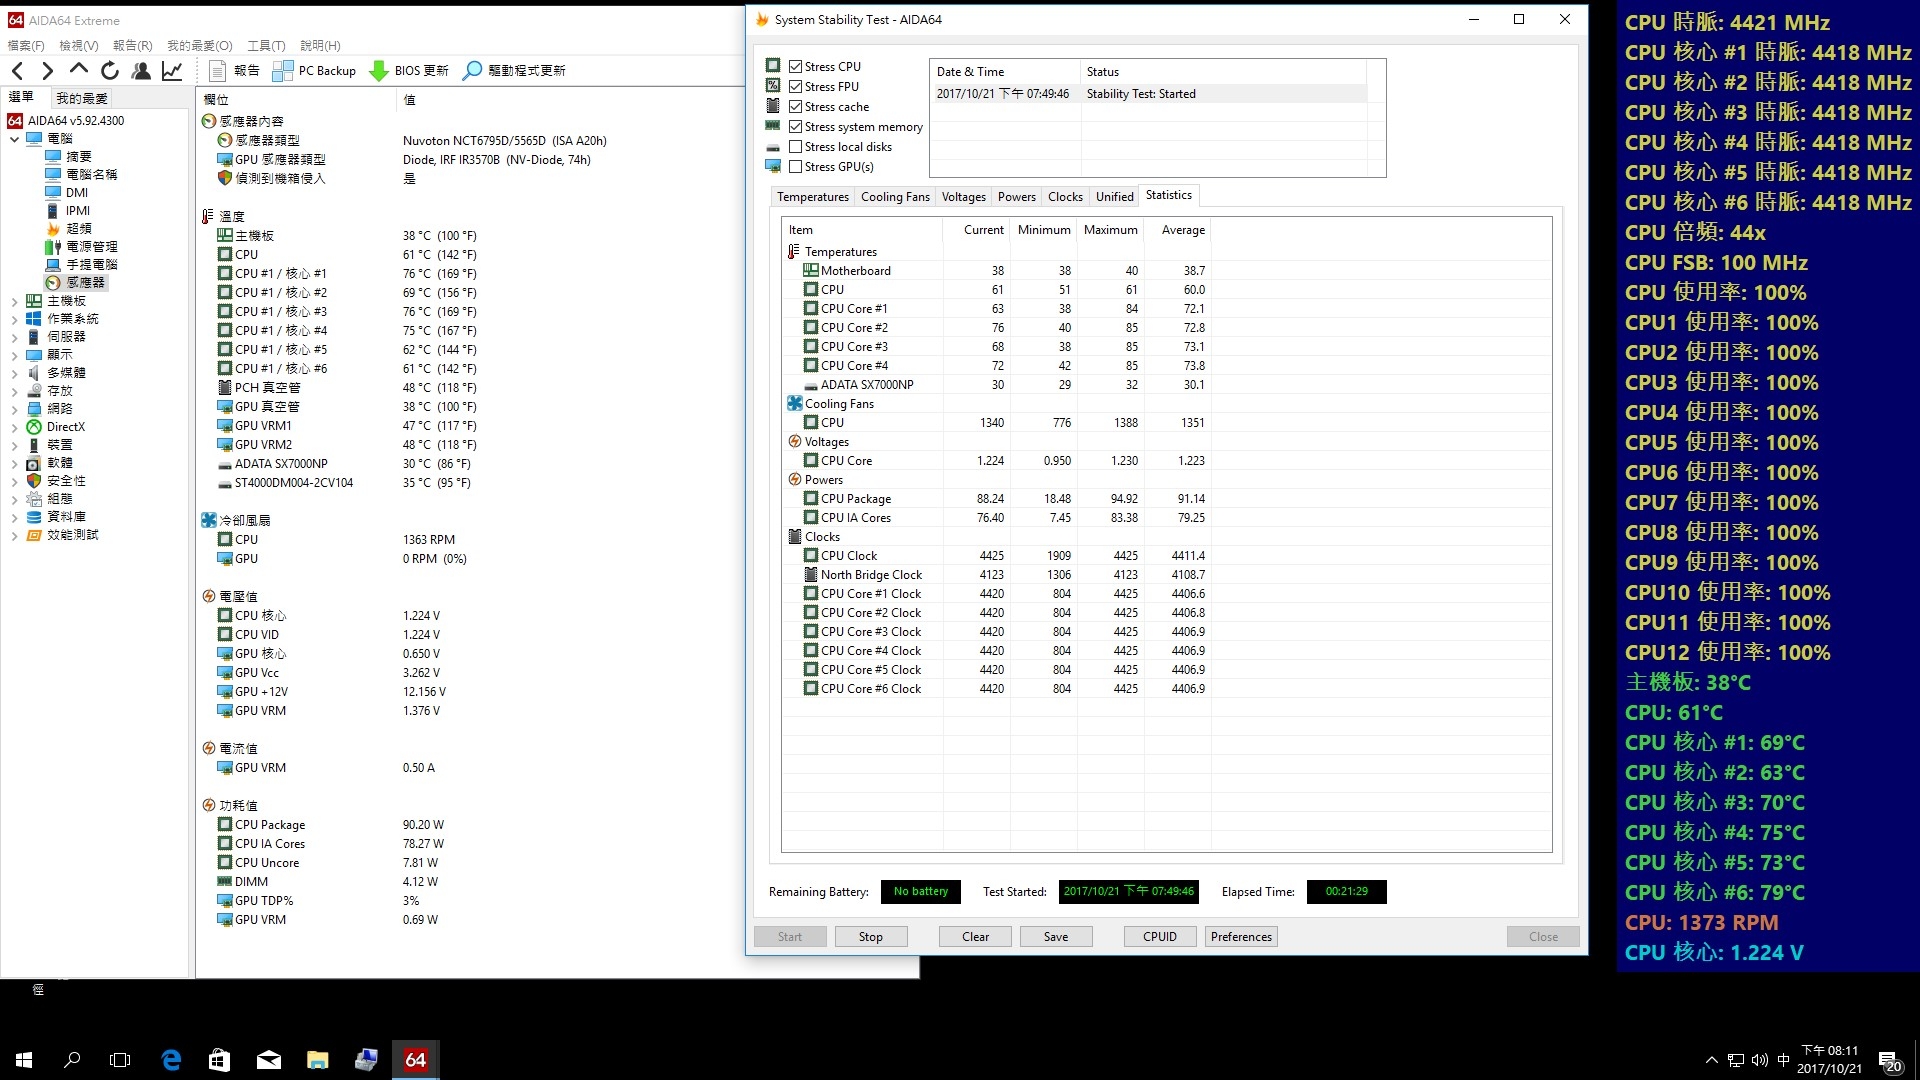Select 感應器 sensor item in tree
The width and height of the screenshot is (1920, 1080).
[x=76, y=282]
